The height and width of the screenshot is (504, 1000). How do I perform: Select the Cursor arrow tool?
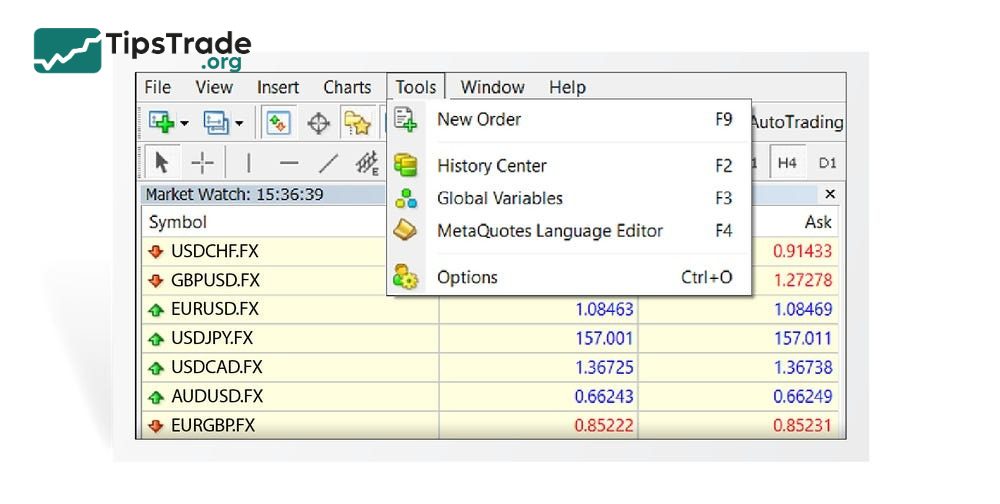tap(162, 162)
